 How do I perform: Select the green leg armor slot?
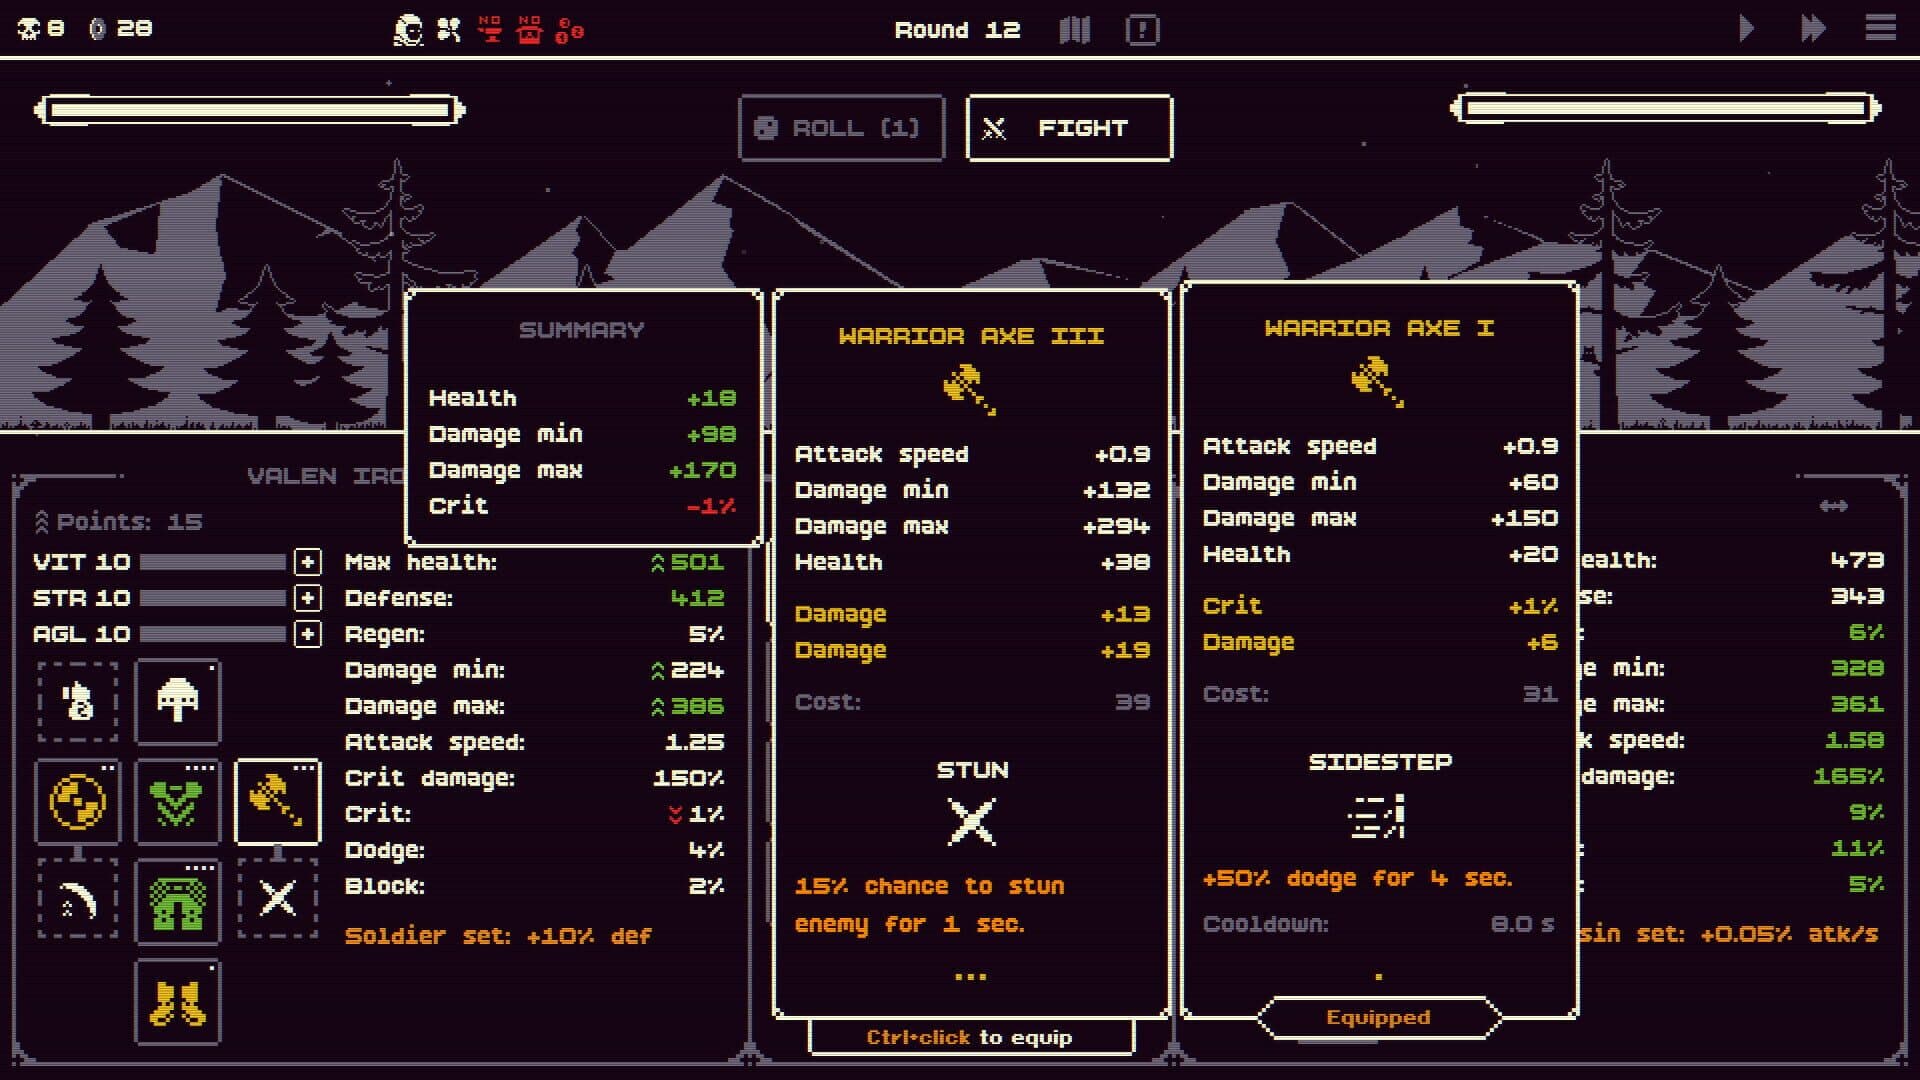coord(178,902)
